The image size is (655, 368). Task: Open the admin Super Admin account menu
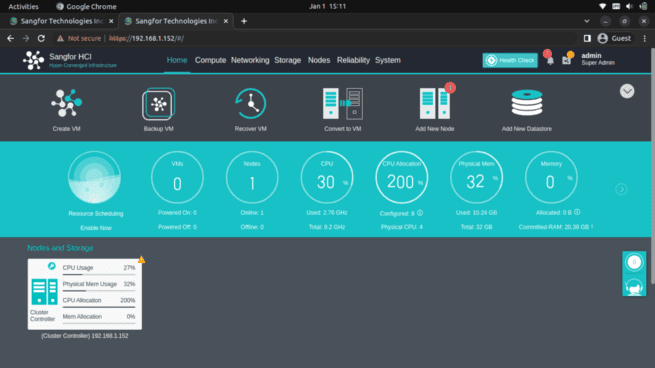click(598, 59)
